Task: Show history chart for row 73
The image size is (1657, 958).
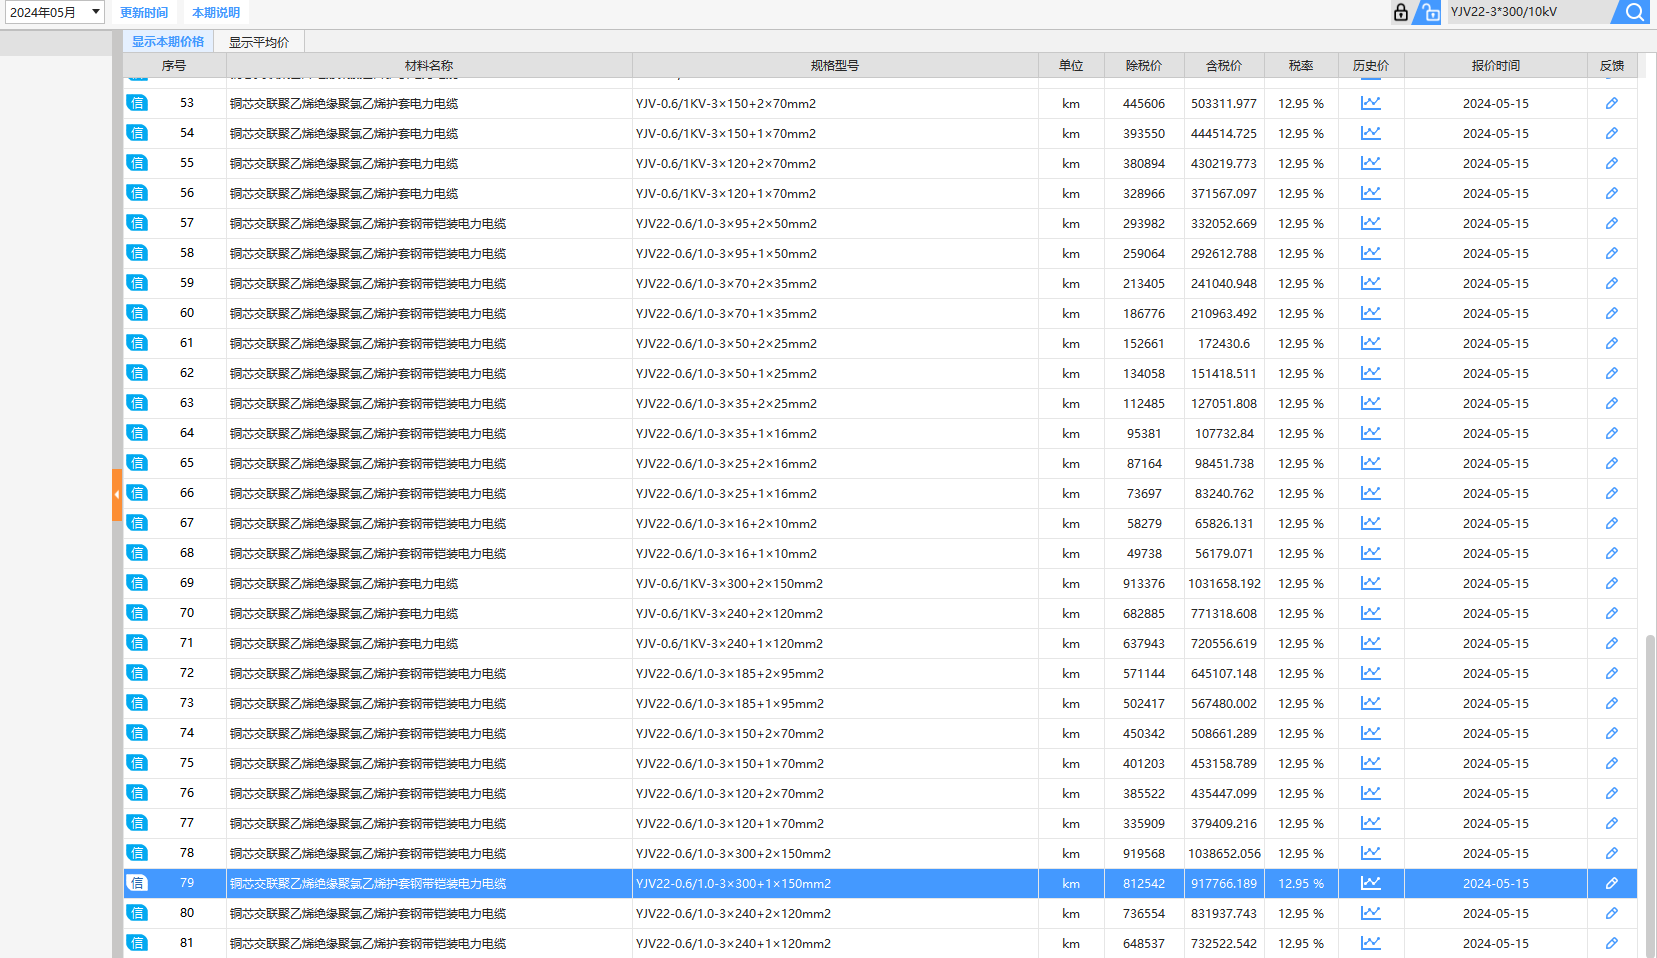Action: pos(1370,703)
